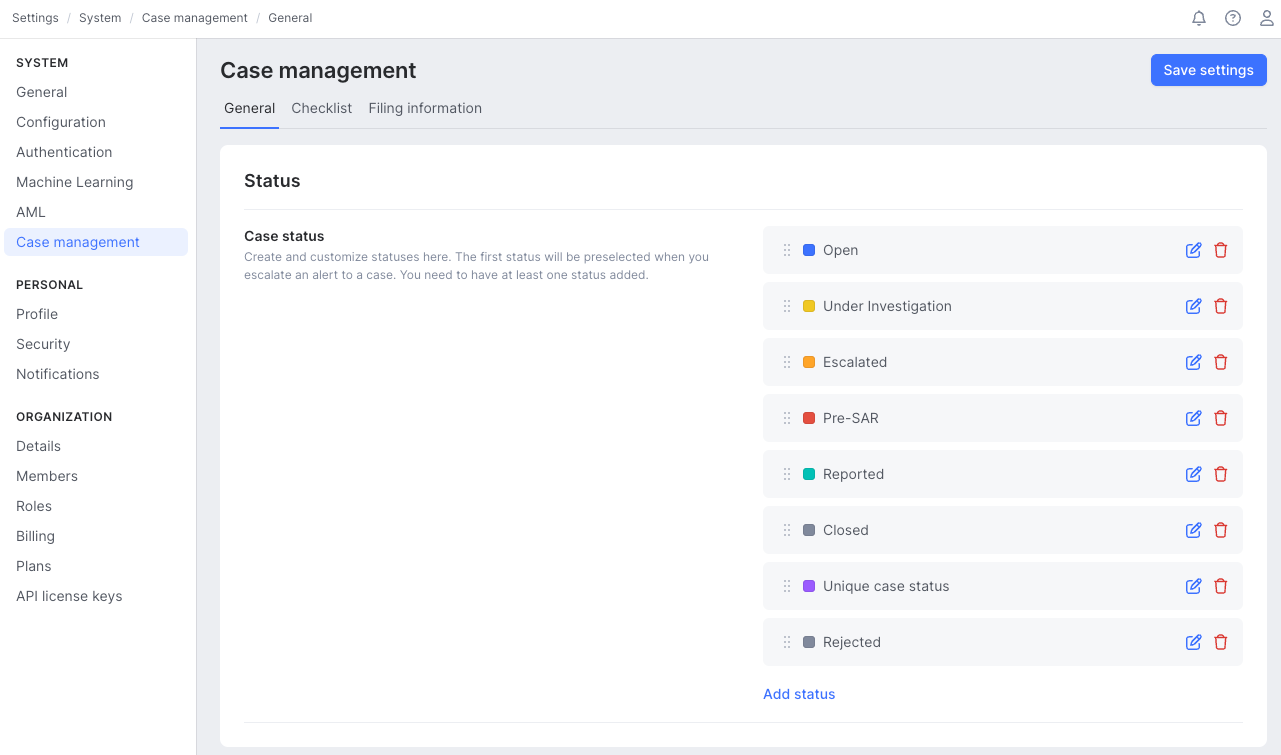Go to Settings breadcrumb
The width and height of the screenshot is (1281, 755).
[x=35, y=18]
